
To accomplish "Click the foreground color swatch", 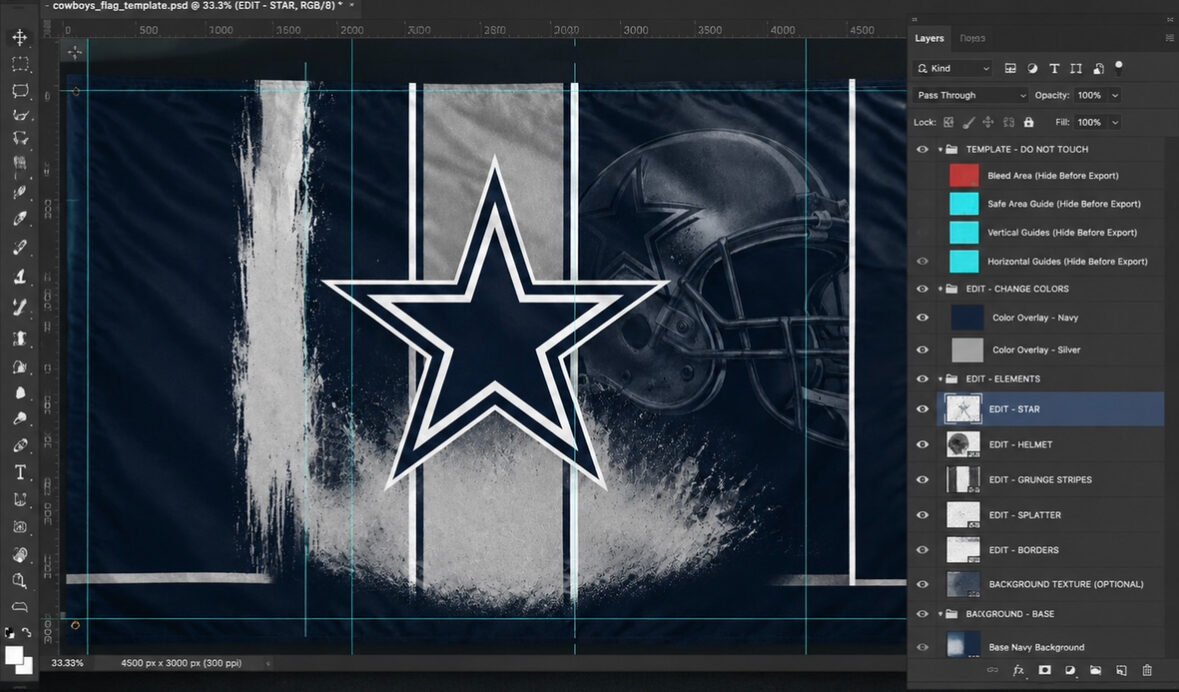I will (x=14, y=655).
